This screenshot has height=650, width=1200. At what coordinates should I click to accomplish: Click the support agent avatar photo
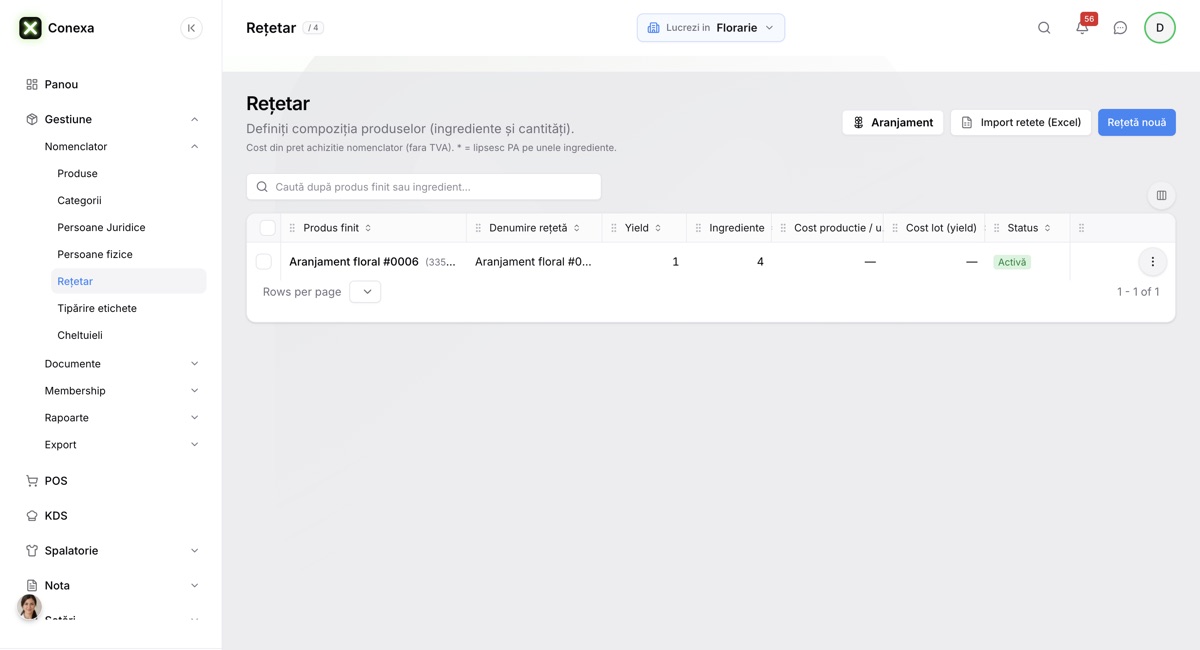click(30, 607)
